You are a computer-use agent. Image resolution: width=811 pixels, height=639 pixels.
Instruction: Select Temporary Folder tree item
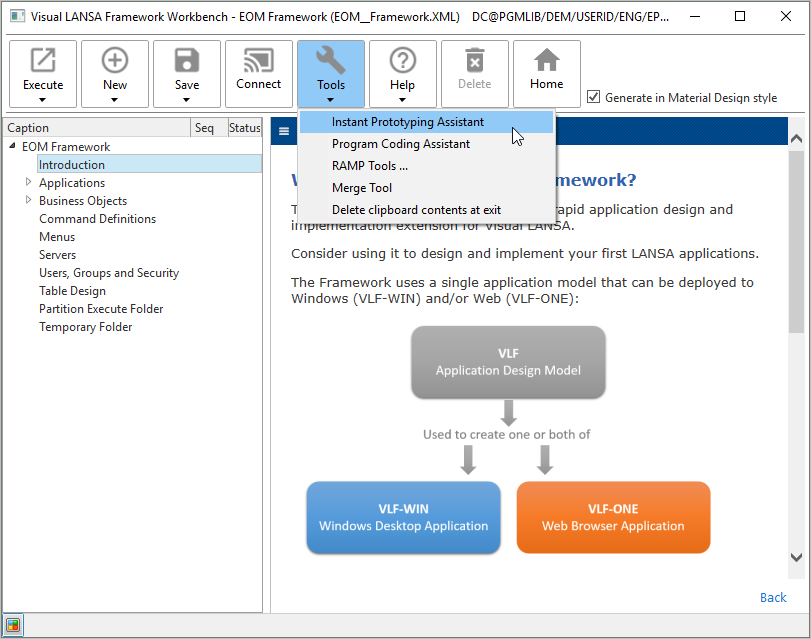(85, 327)
